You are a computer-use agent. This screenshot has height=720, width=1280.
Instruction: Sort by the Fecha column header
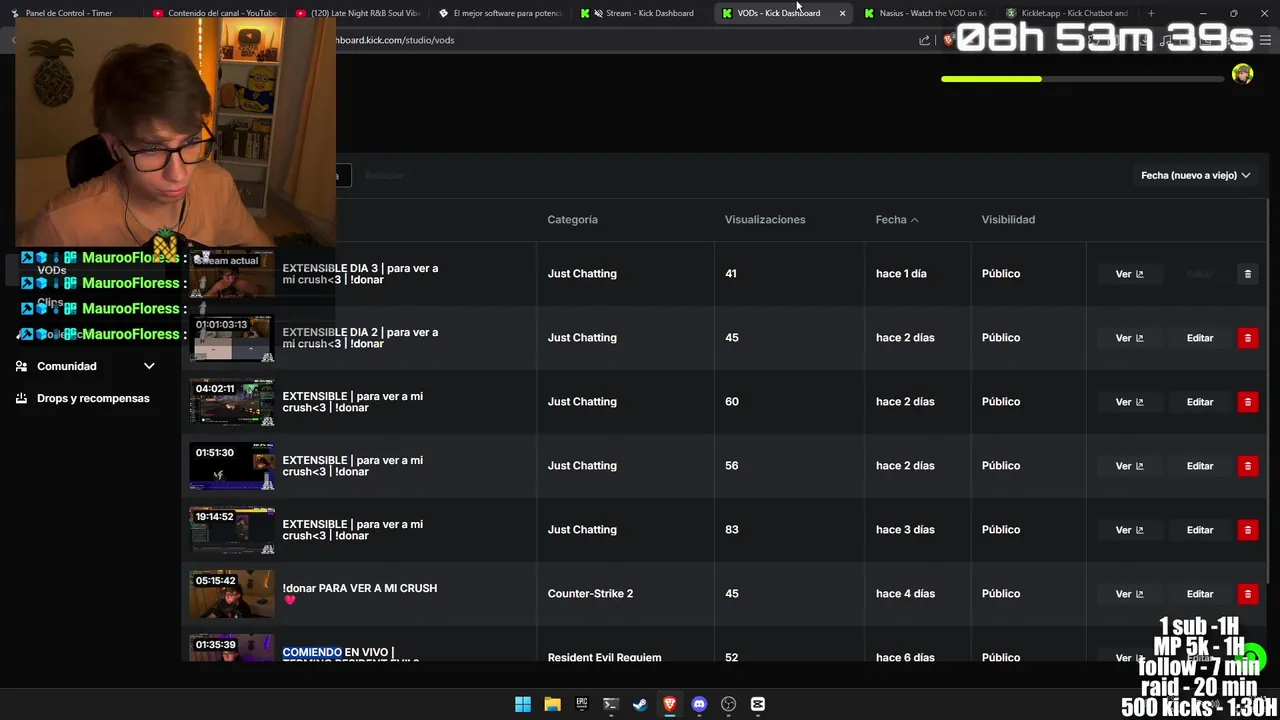point(897,219)
